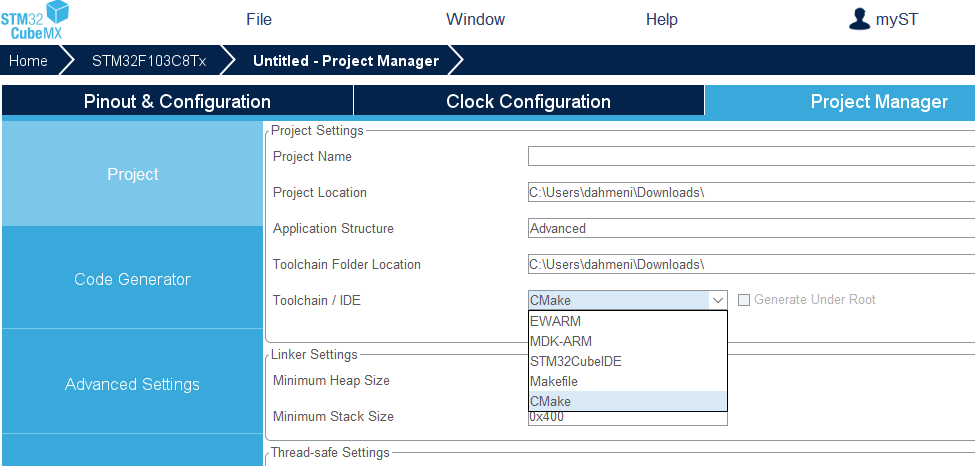Click the Toolchain Folder Location field
Screen dimensions: 975x466
pyautogui.click(x=751, y=264)
